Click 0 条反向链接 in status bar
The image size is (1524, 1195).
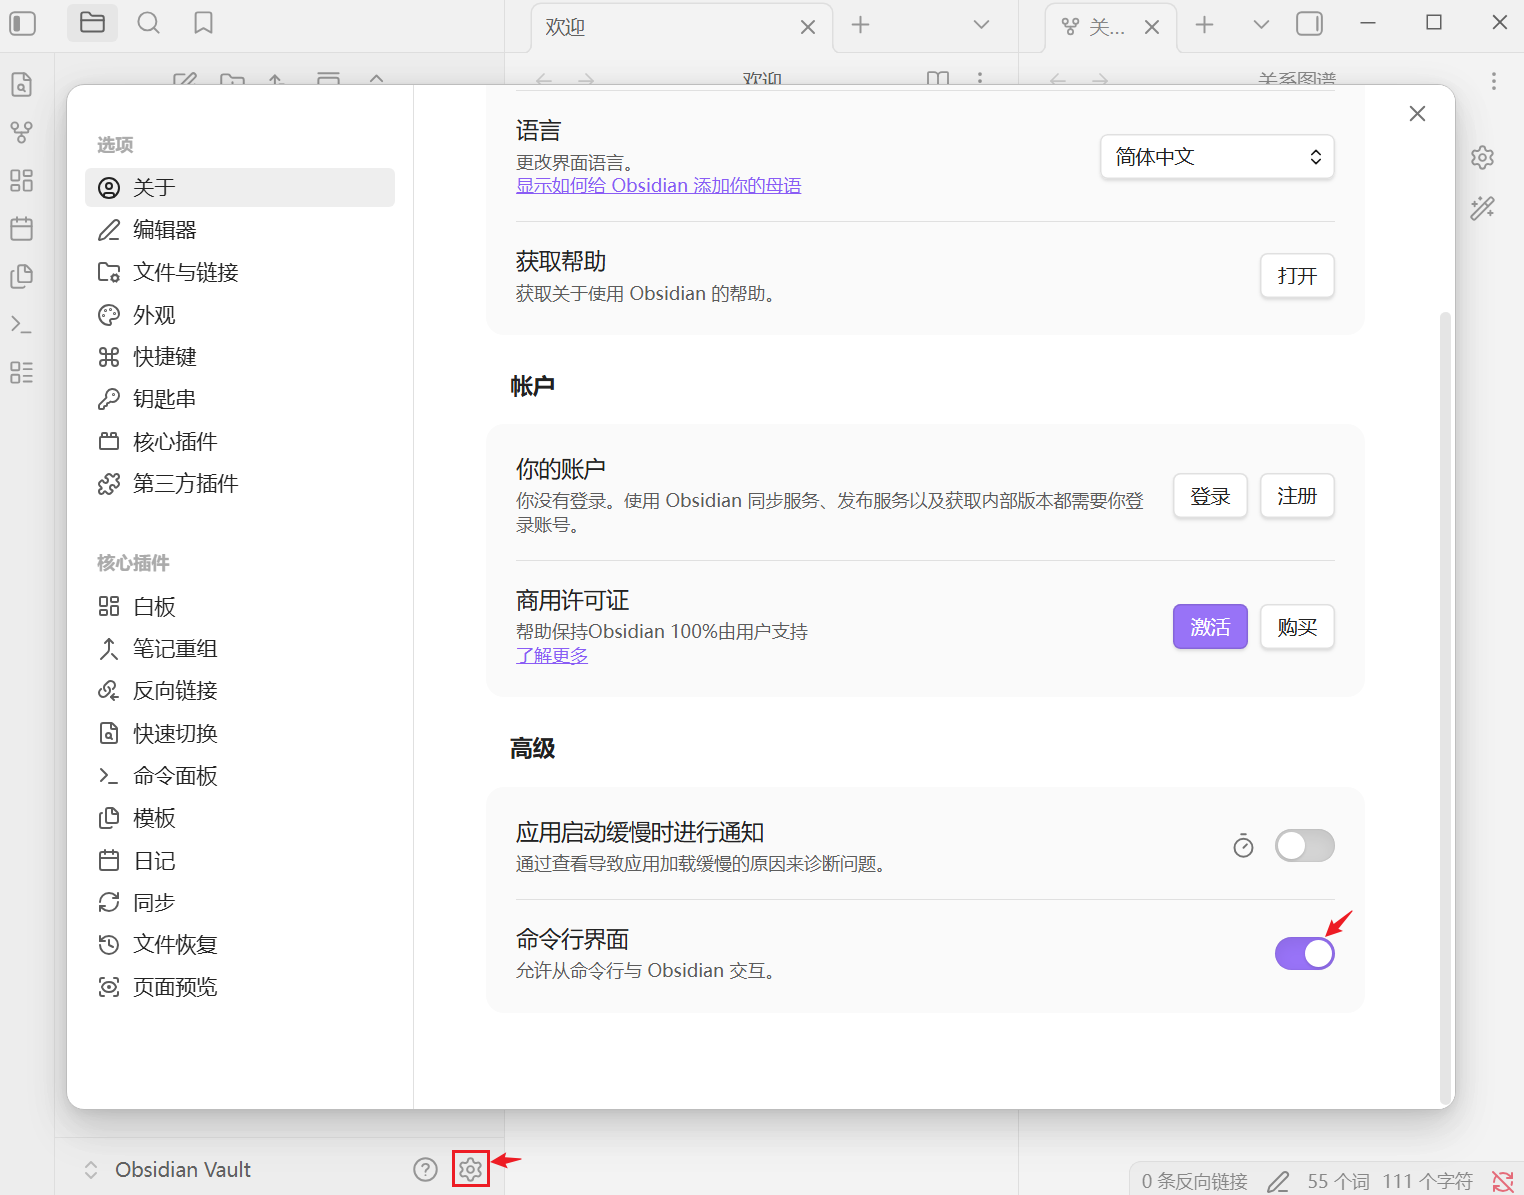tap(1194, 1181)
